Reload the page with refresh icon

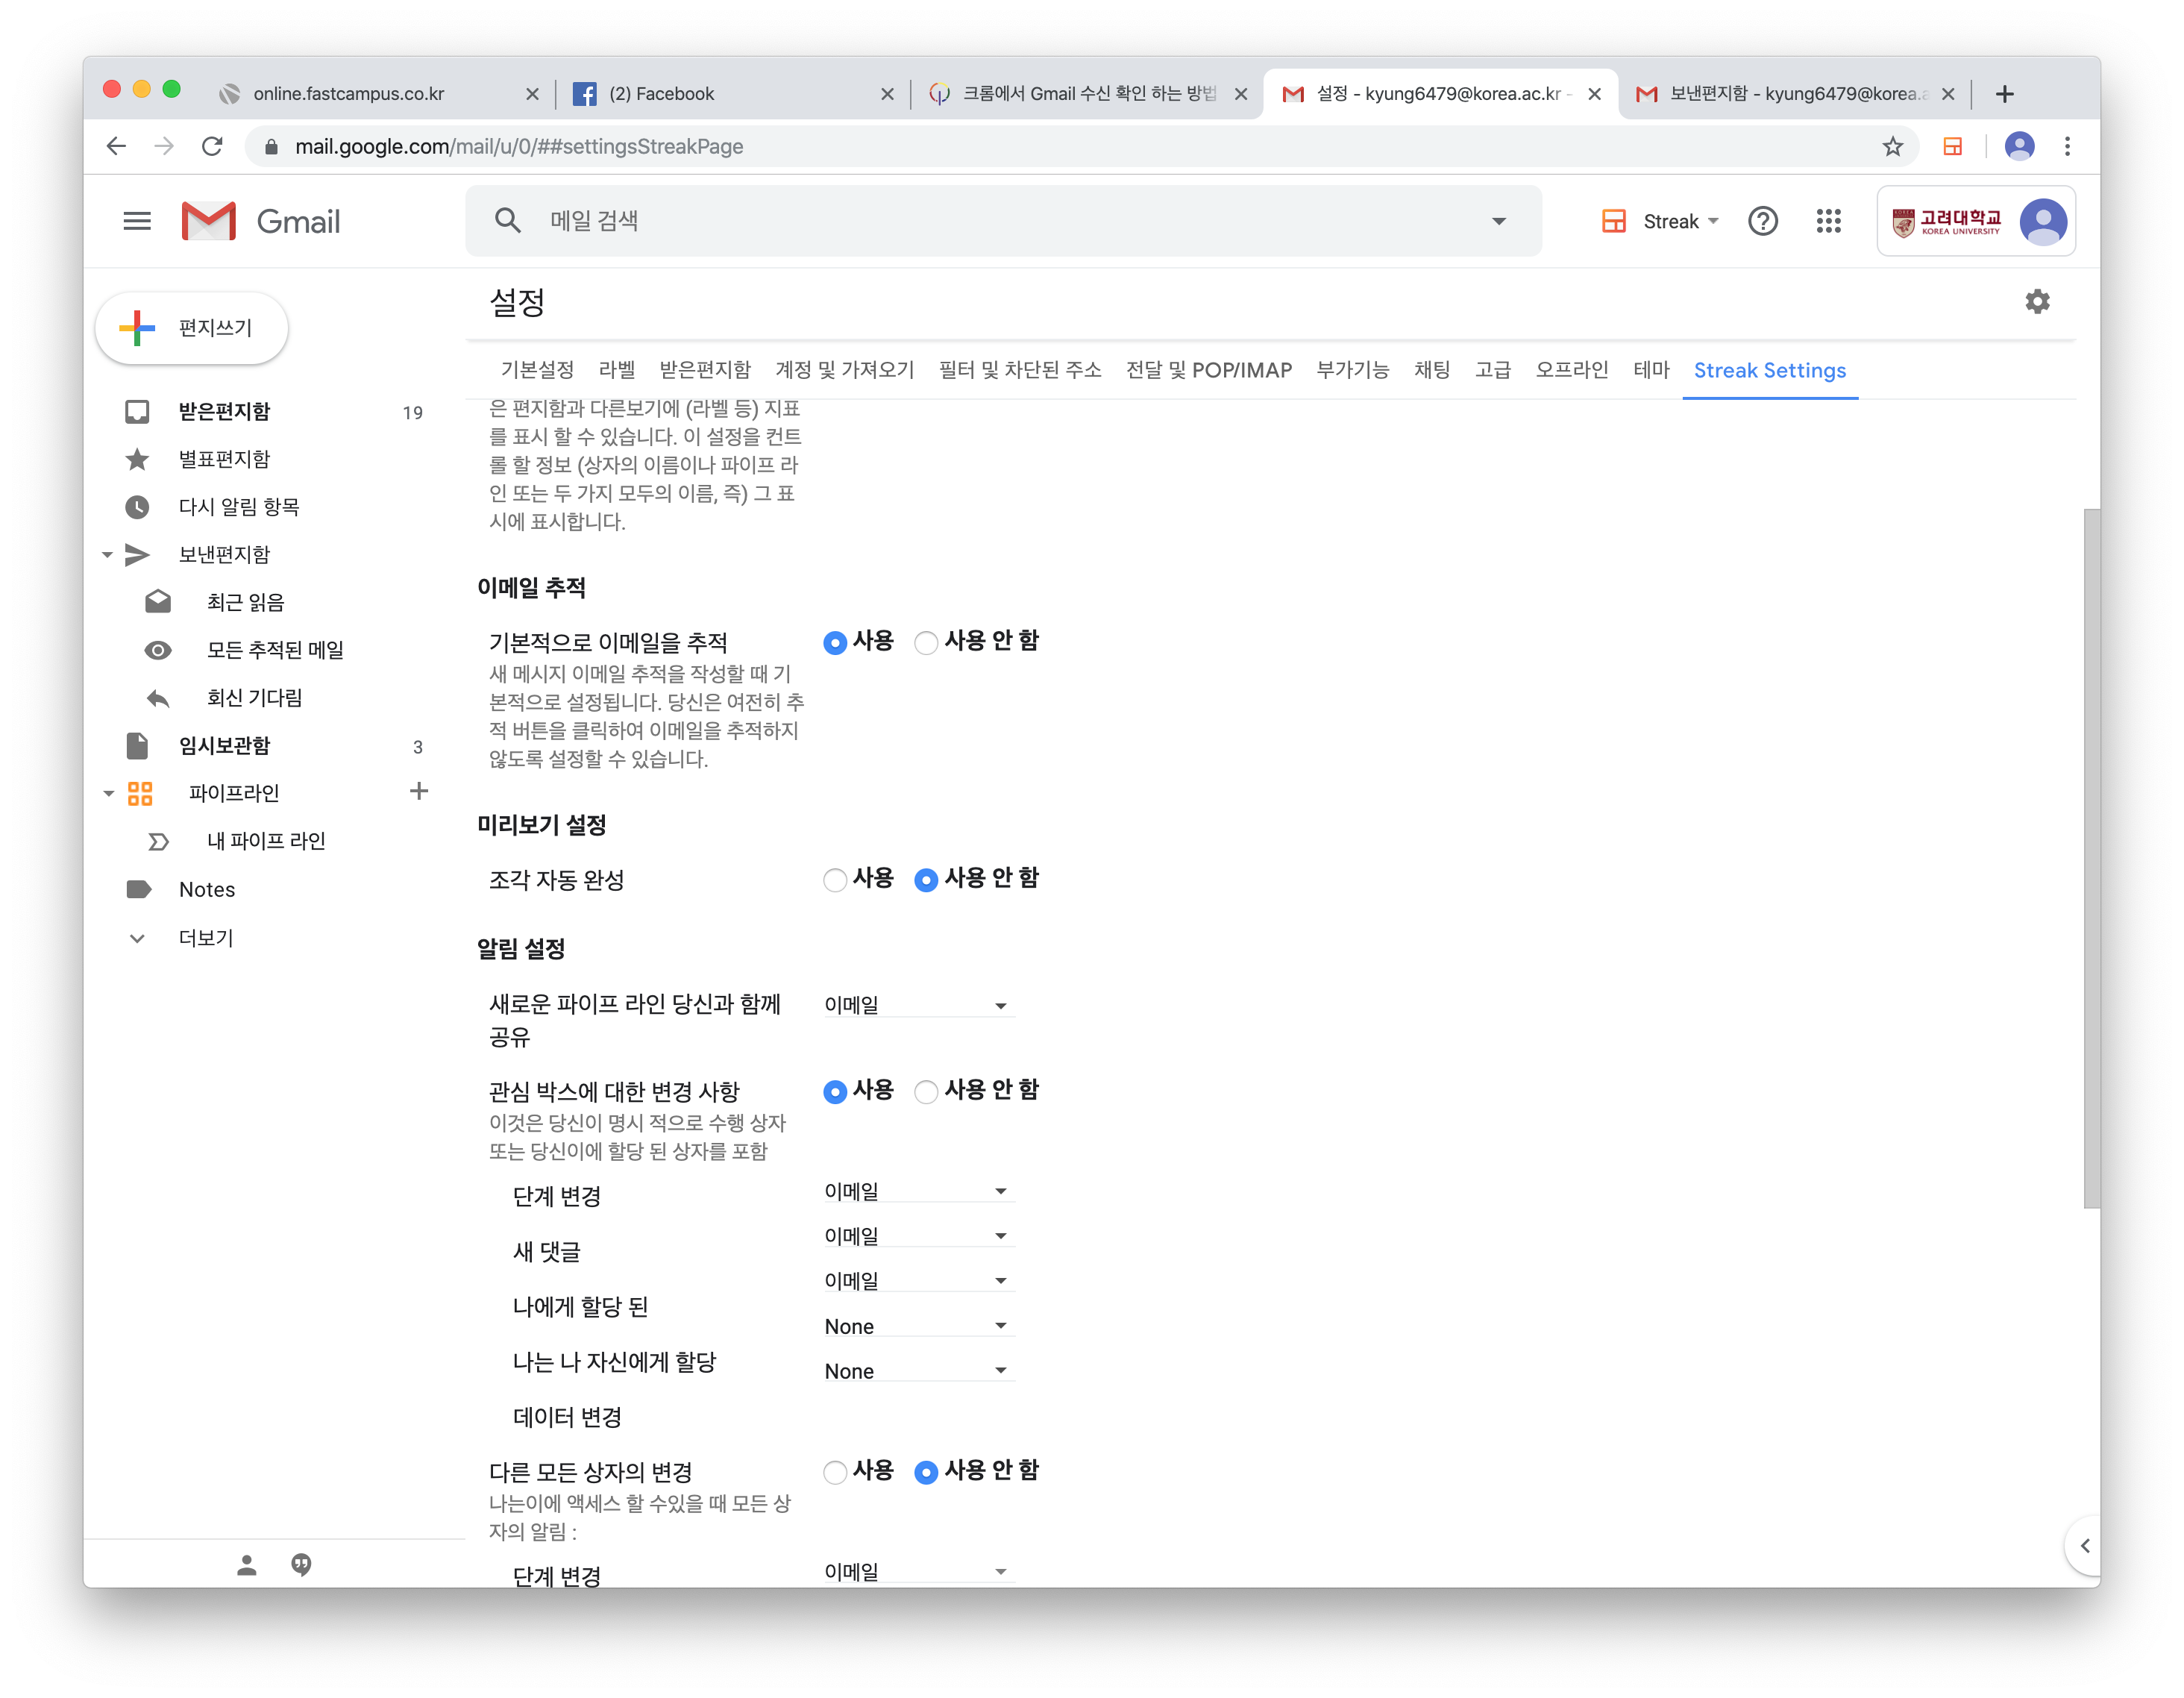212,147
